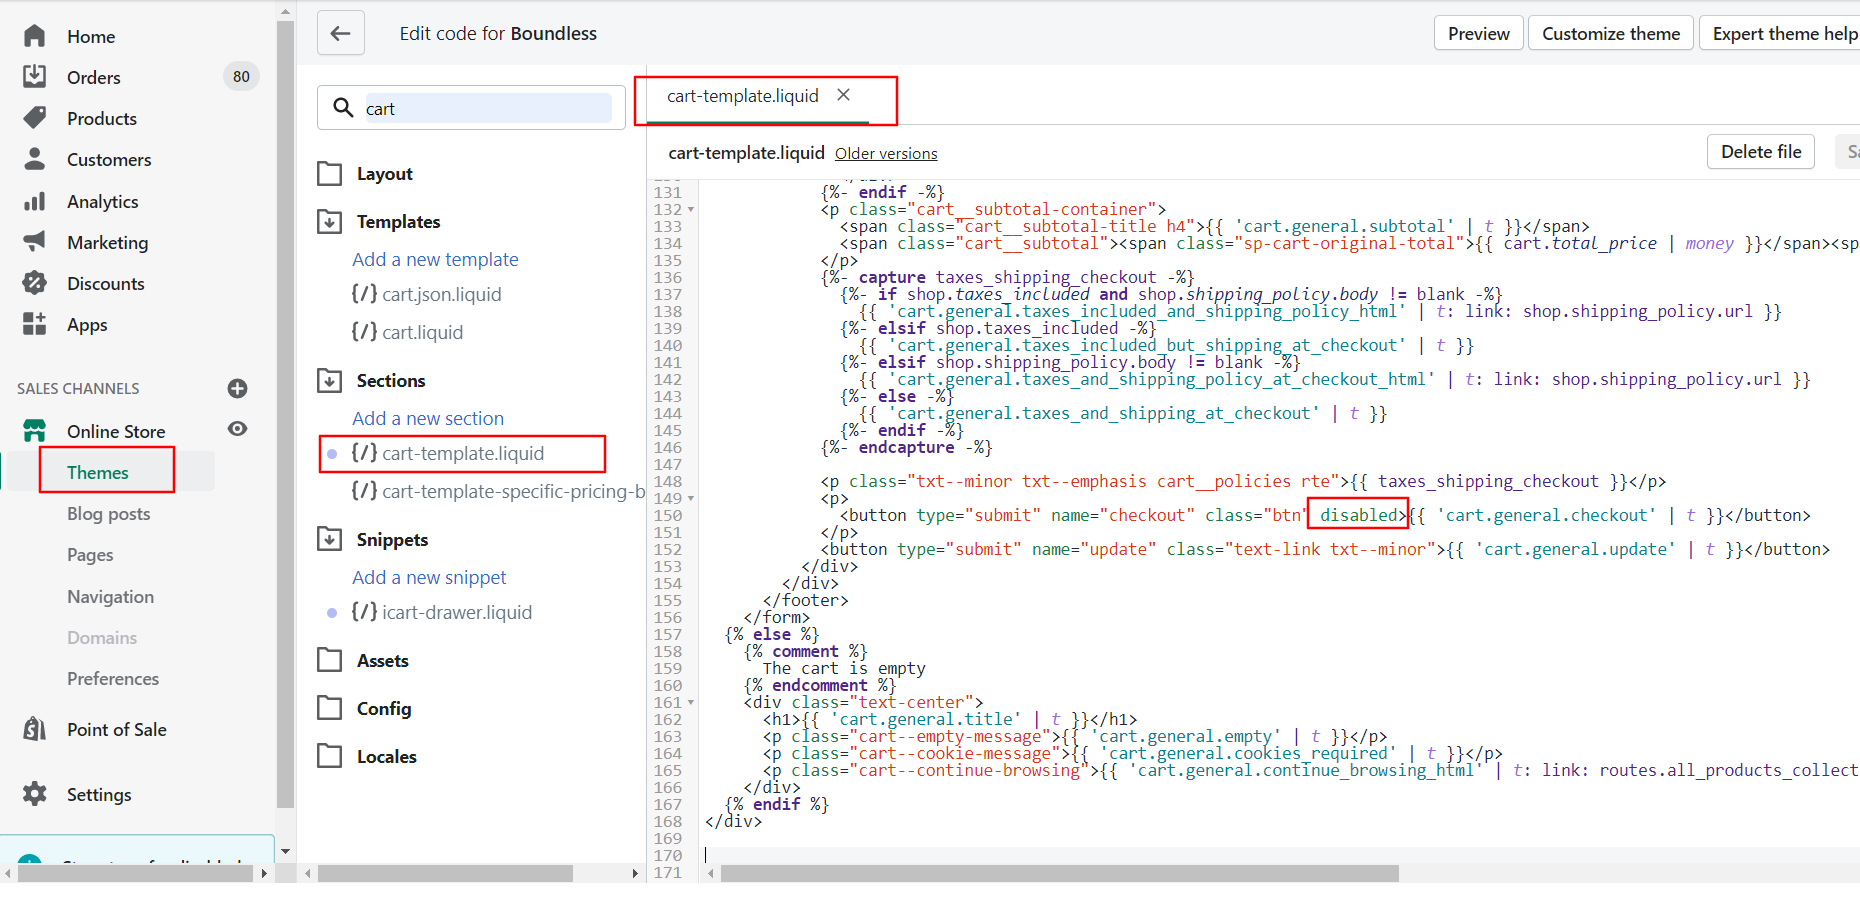
Task: Click the Customers person icon
Action: 35,159
